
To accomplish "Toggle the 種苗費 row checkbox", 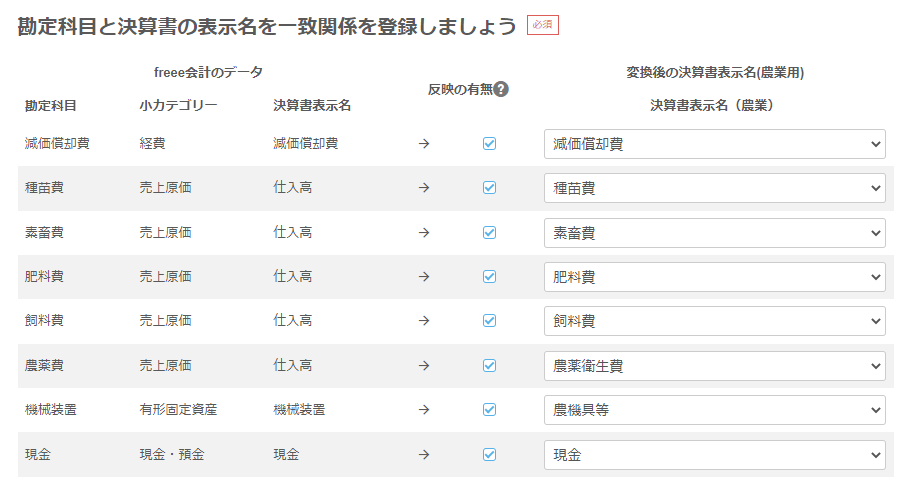I will tap(490, 188).
